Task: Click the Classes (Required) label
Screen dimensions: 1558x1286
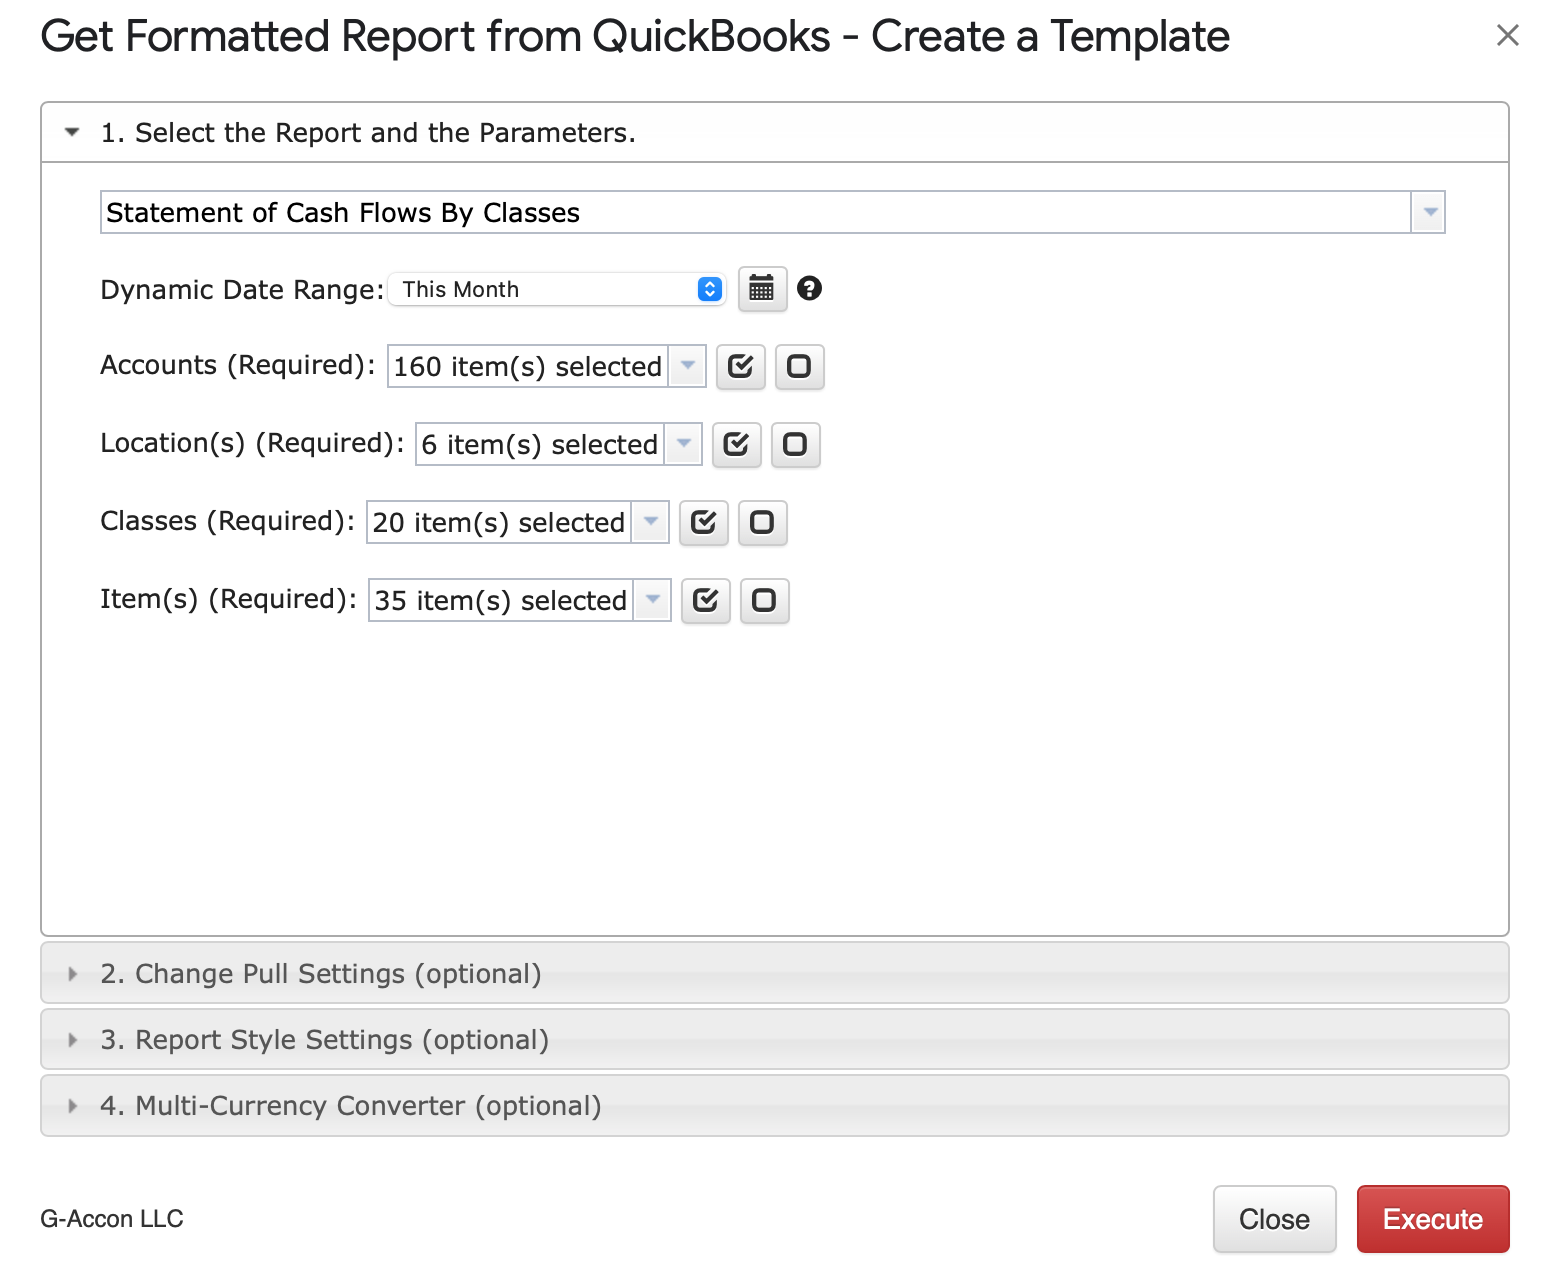Action: pyautogui.click(x=228, y=521)
